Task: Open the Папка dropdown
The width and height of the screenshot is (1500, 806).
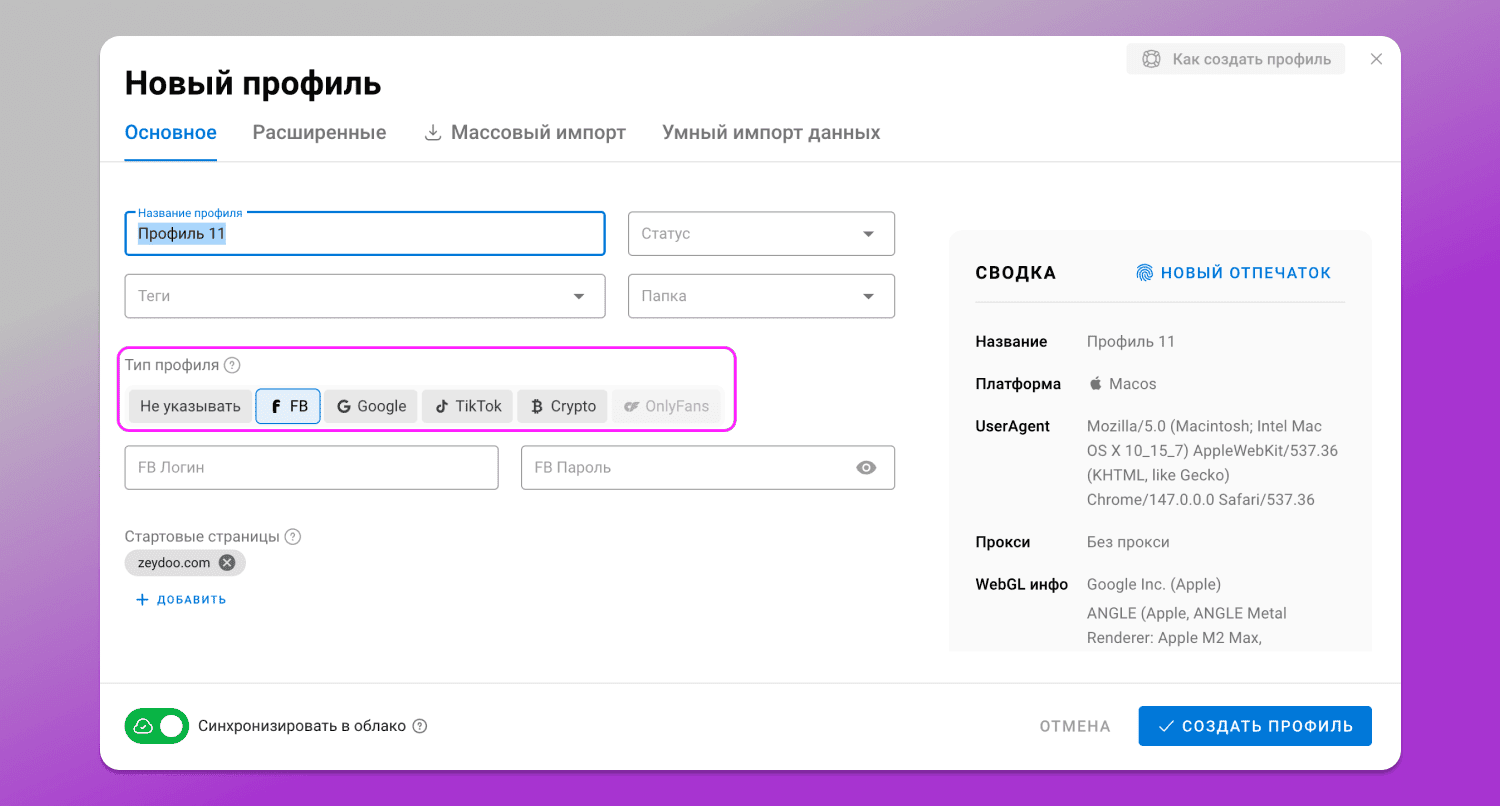Action: [x=761, y=296]
